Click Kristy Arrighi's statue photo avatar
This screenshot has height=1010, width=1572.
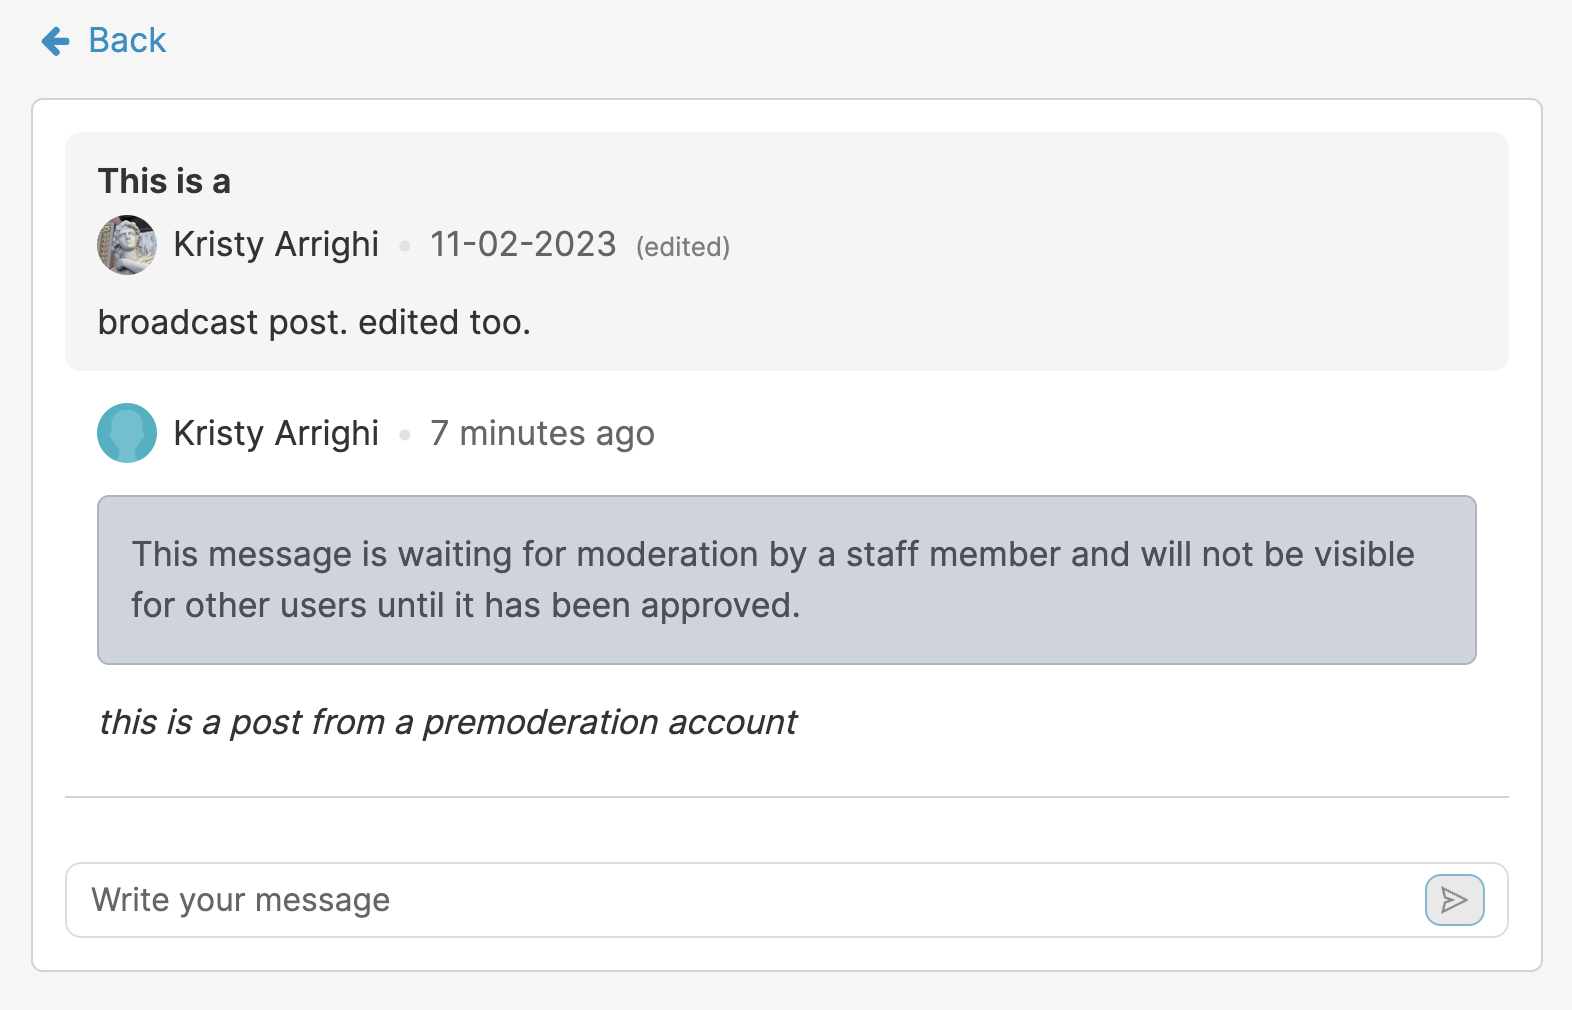click(x=127, y=245)
